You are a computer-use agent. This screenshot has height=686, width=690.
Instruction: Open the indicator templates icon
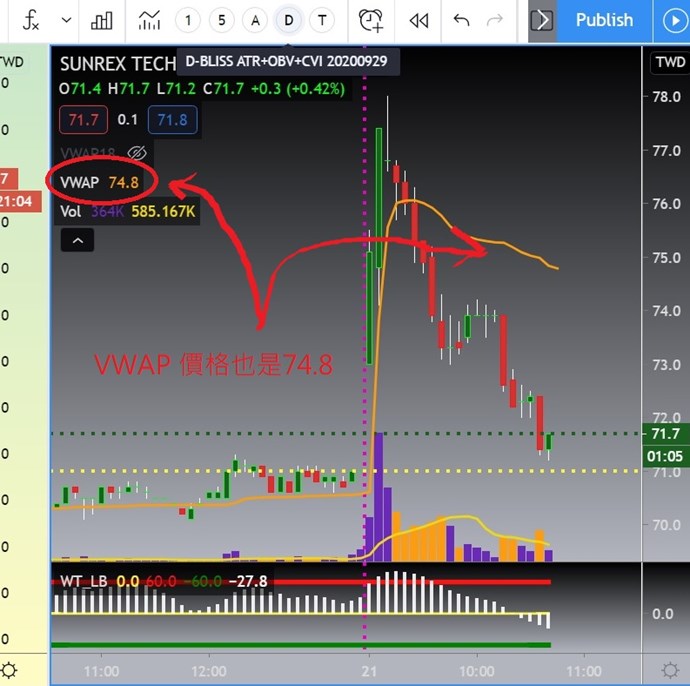(x=149, y=20)
